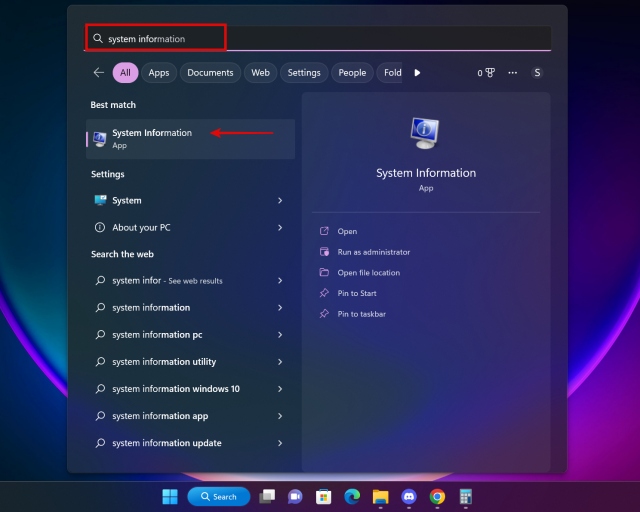This screenshot has width=640, height=512.
Task: Choose Run as administrator
Action: [373, 252]
